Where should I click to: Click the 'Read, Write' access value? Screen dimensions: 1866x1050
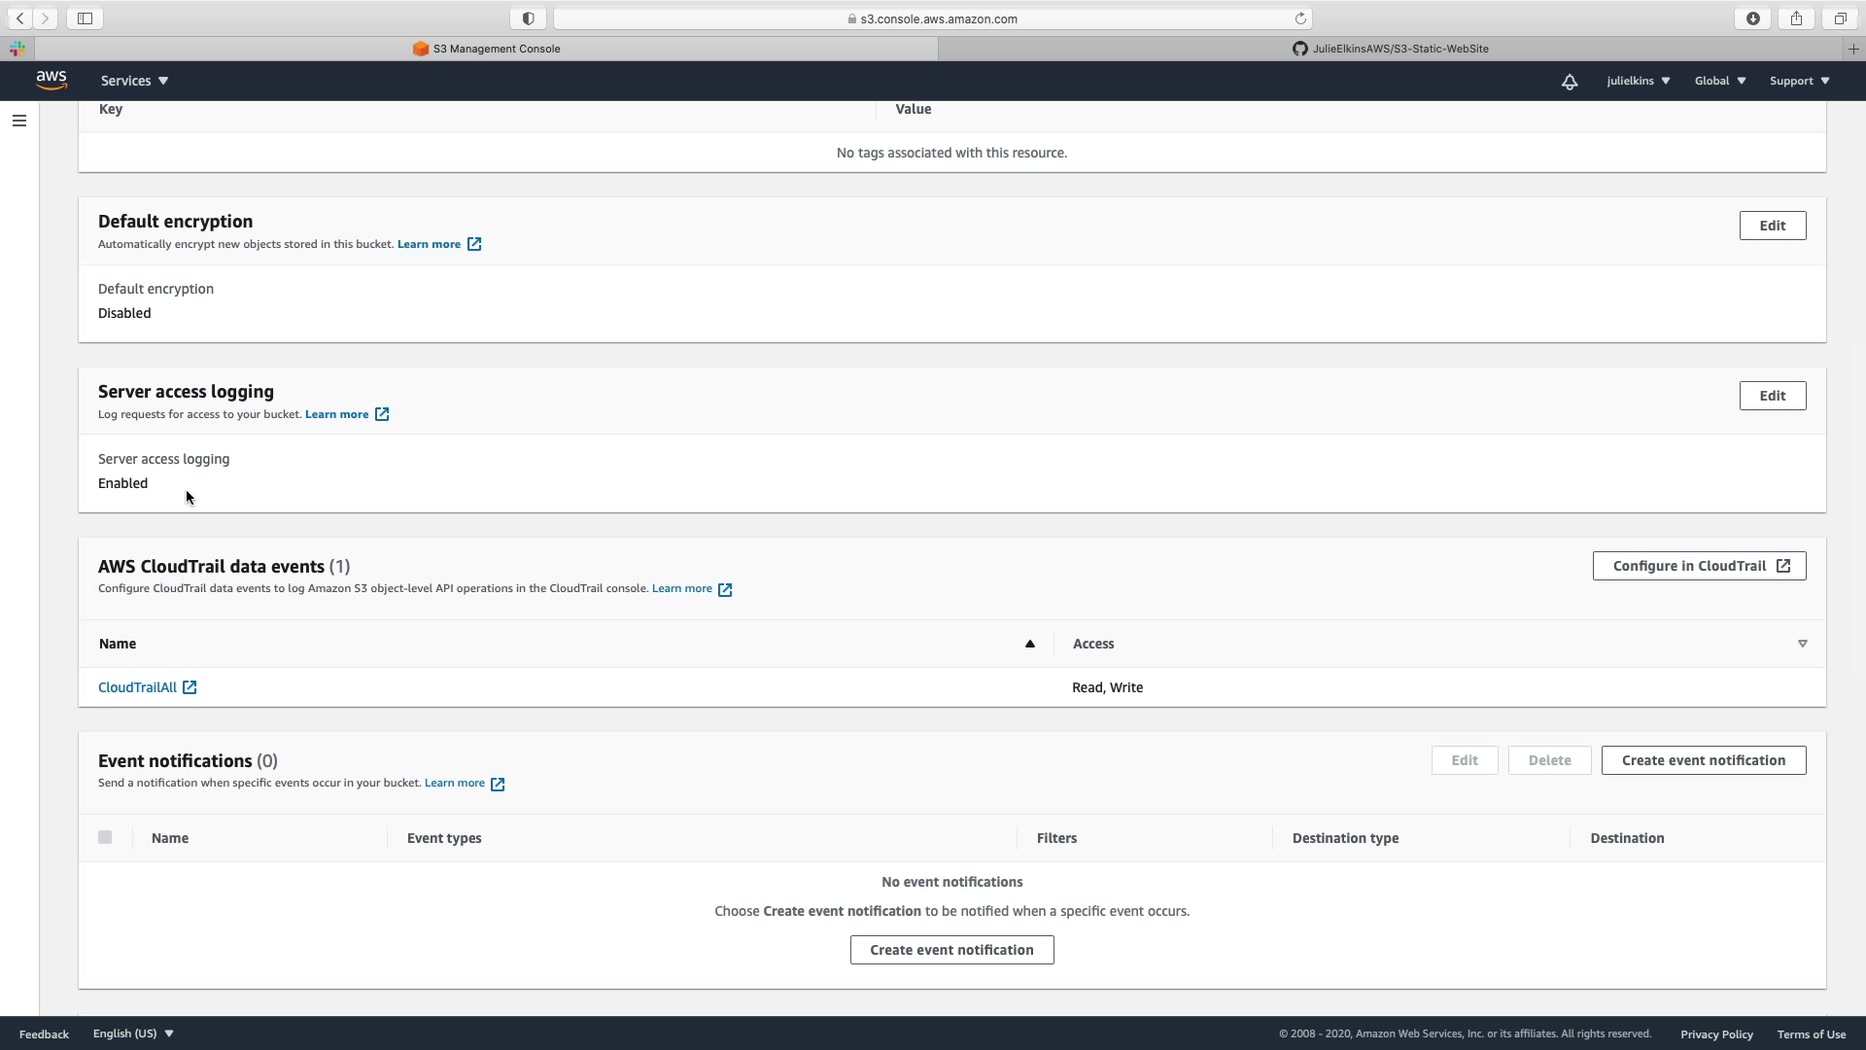point(1107,688)
